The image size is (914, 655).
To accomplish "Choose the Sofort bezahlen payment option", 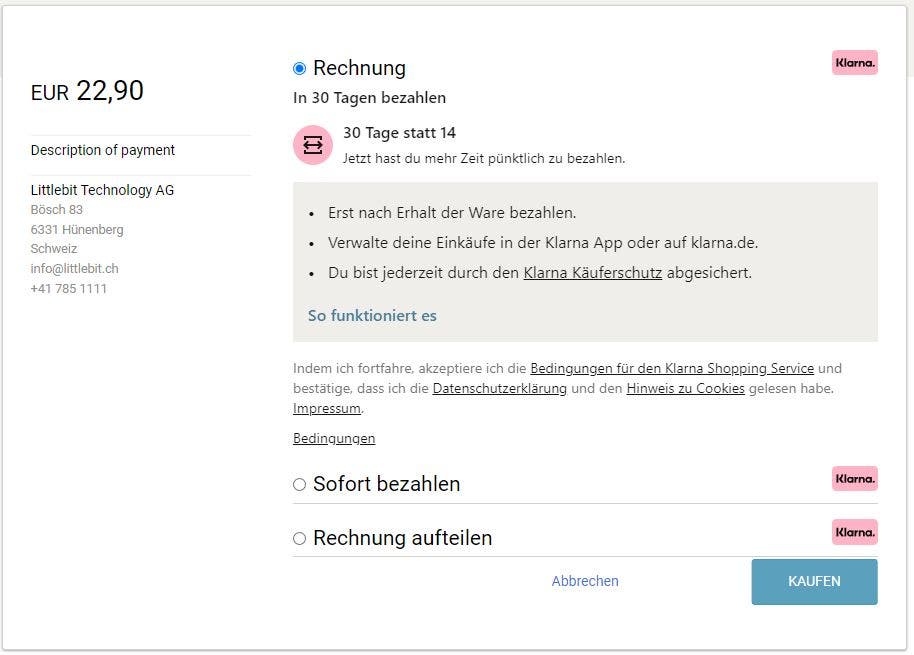I will point(300,484).
